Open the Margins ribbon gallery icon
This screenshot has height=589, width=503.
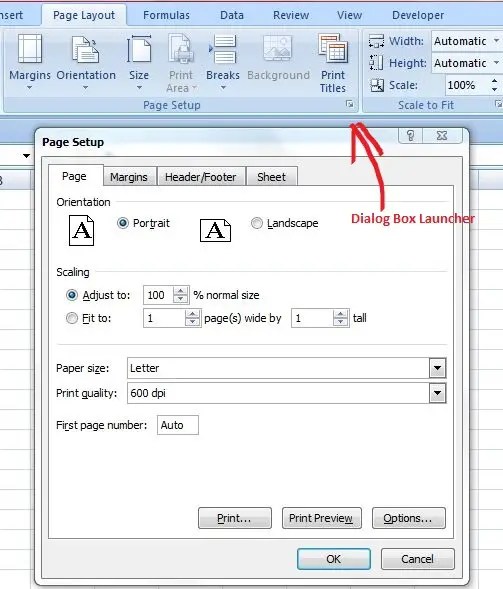[30, 49]
